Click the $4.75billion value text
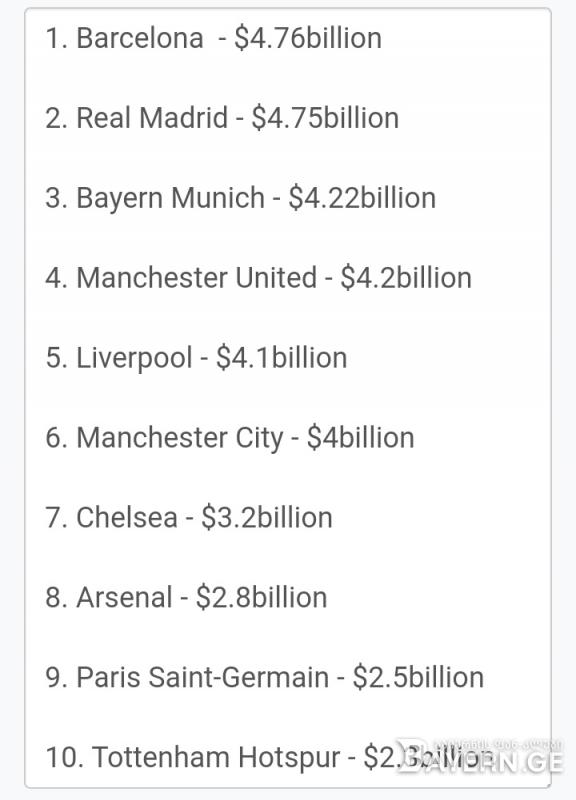This screenshot has width=576, height=800. [x=325, y=118]
